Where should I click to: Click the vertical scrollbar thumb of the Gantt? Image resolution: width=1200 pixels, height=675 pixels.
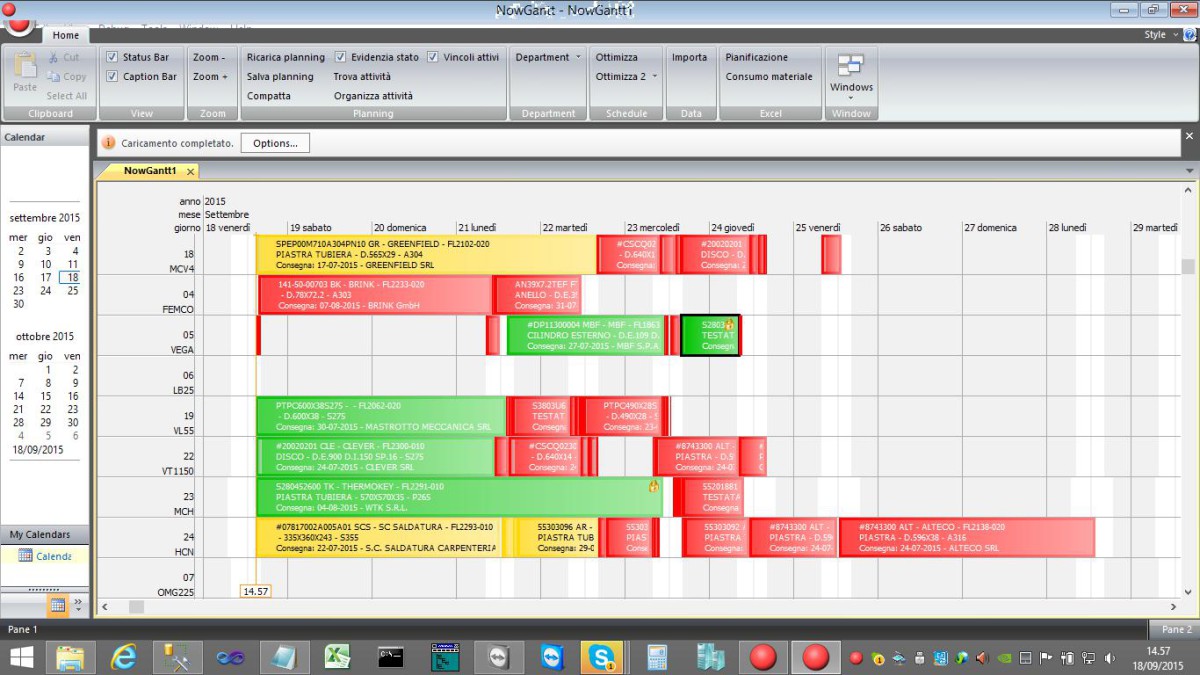point(1188,266)
